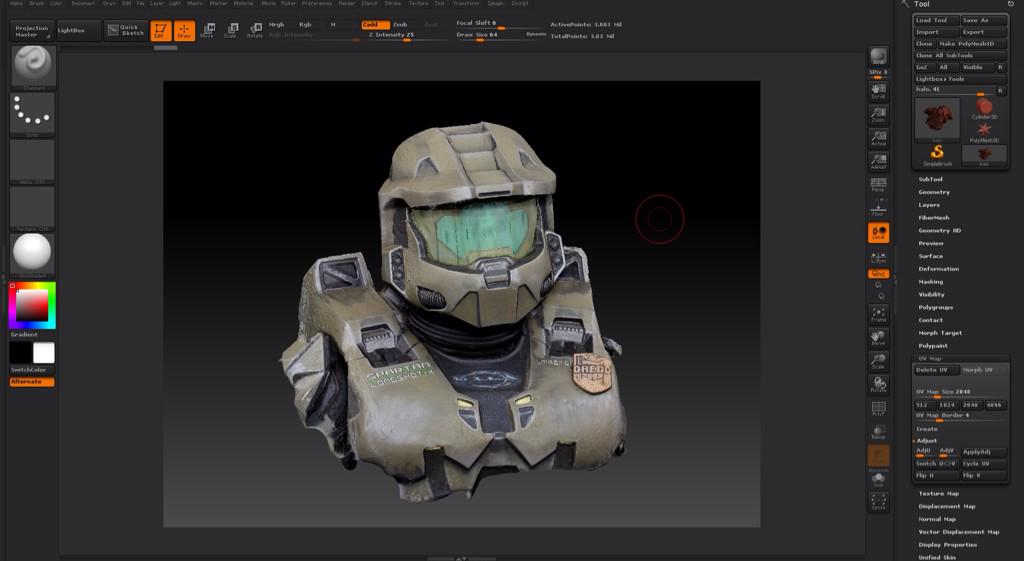Collapse the UV Map section header

(930, 359)
